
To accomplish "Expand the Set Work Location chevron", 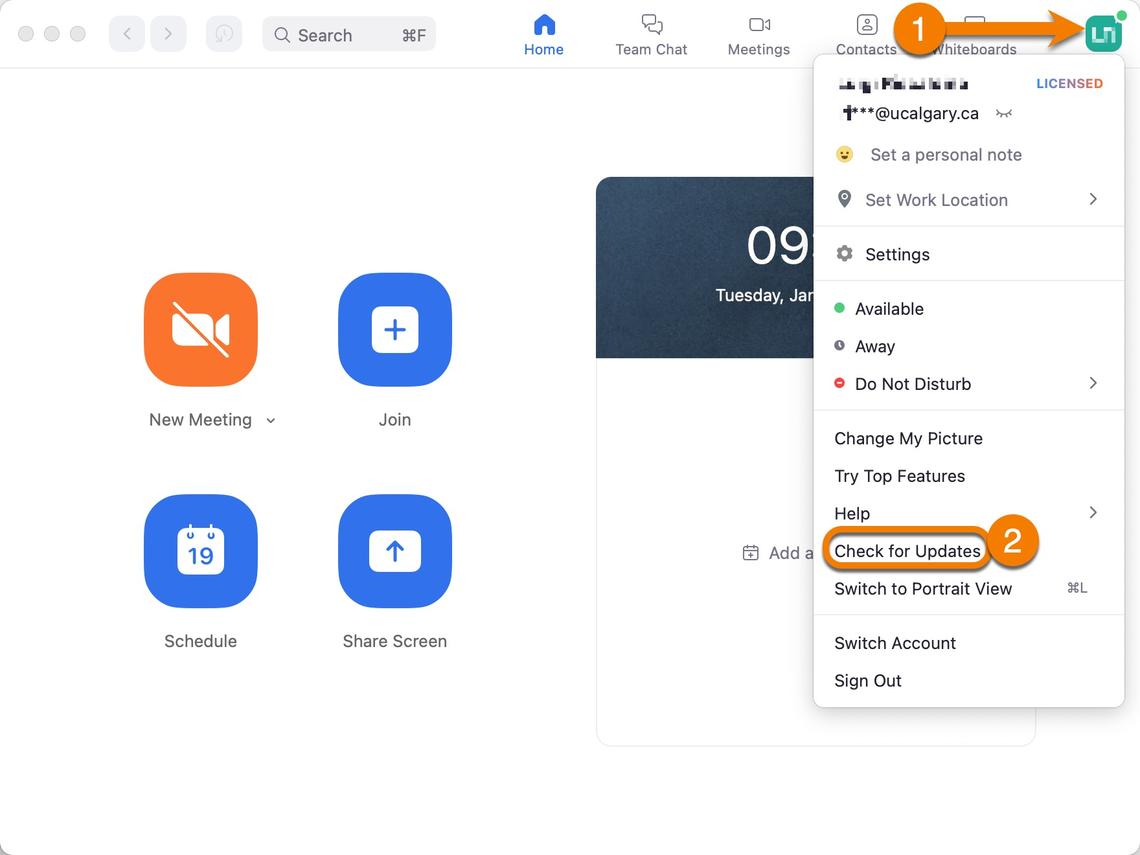I will [x=1093, y=199].
